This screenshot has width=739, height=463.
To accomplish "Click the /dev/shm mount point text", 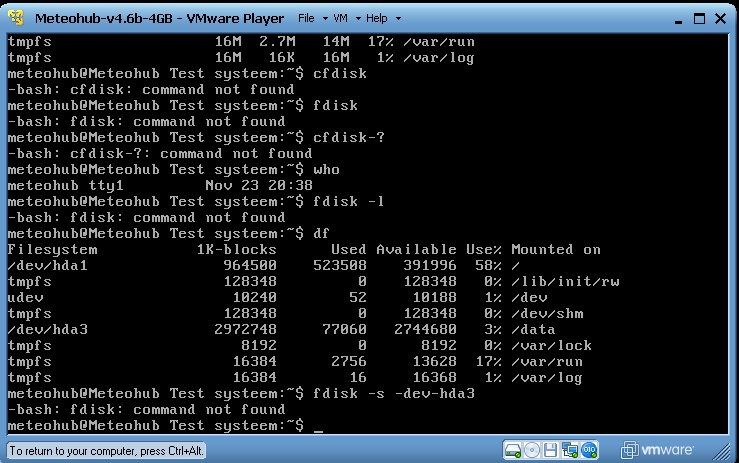I will point(547,314).
